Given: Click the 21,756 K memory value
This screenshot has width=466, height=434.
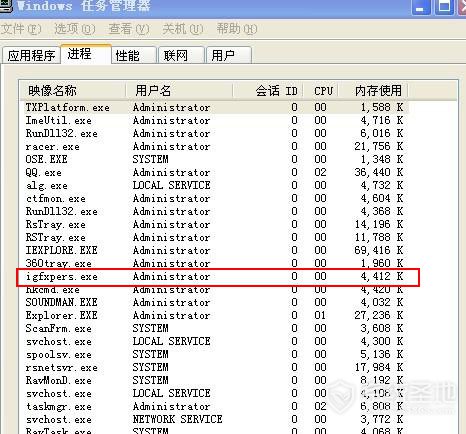Looking at the screenshot, I should click(379, 146).
